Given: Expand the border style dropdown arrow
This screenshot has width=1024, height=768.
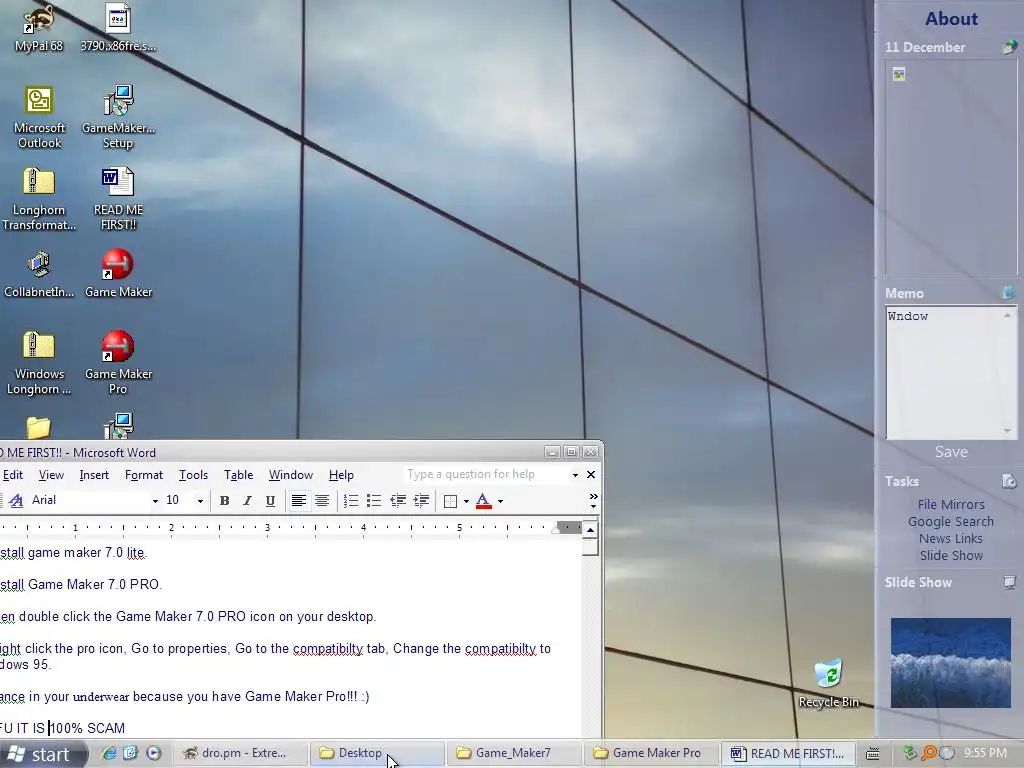Looking at the screenshot, I should click(x=466, y=502).
